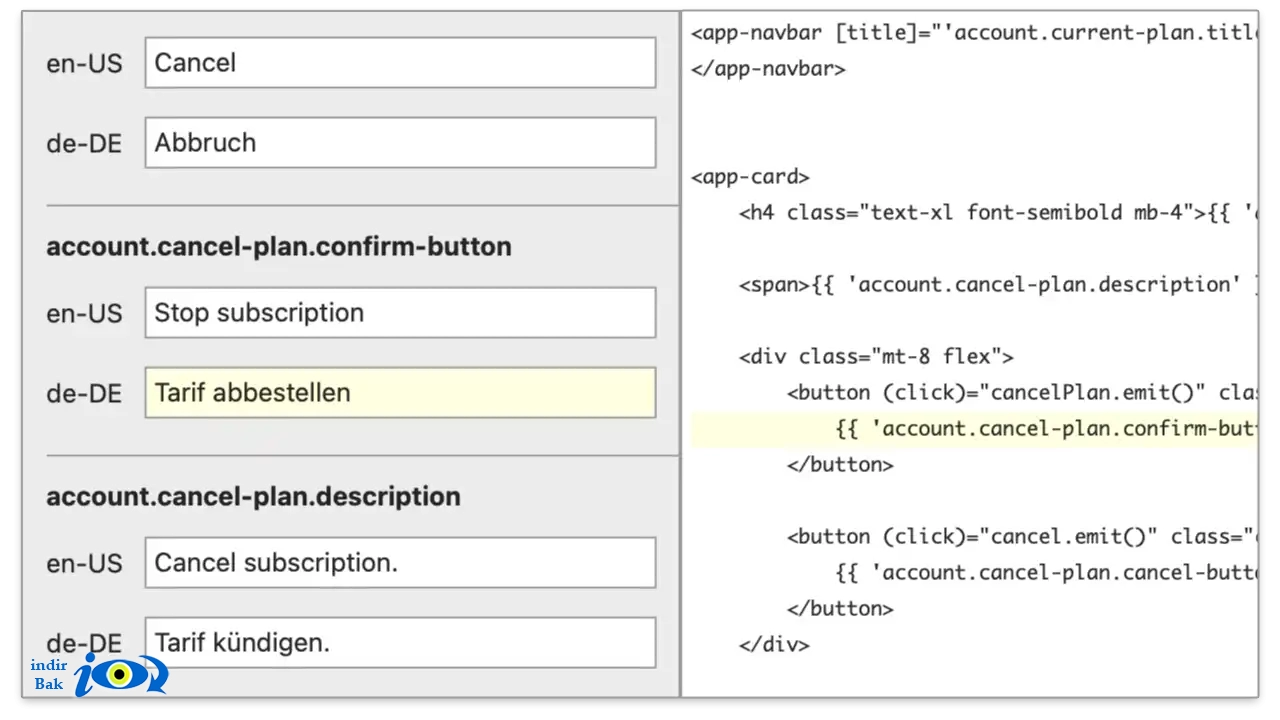
Task: Select the highlighted account.cancel-plan.confirm-button code line
Action: pyautogui.click(x=974, y=429)
